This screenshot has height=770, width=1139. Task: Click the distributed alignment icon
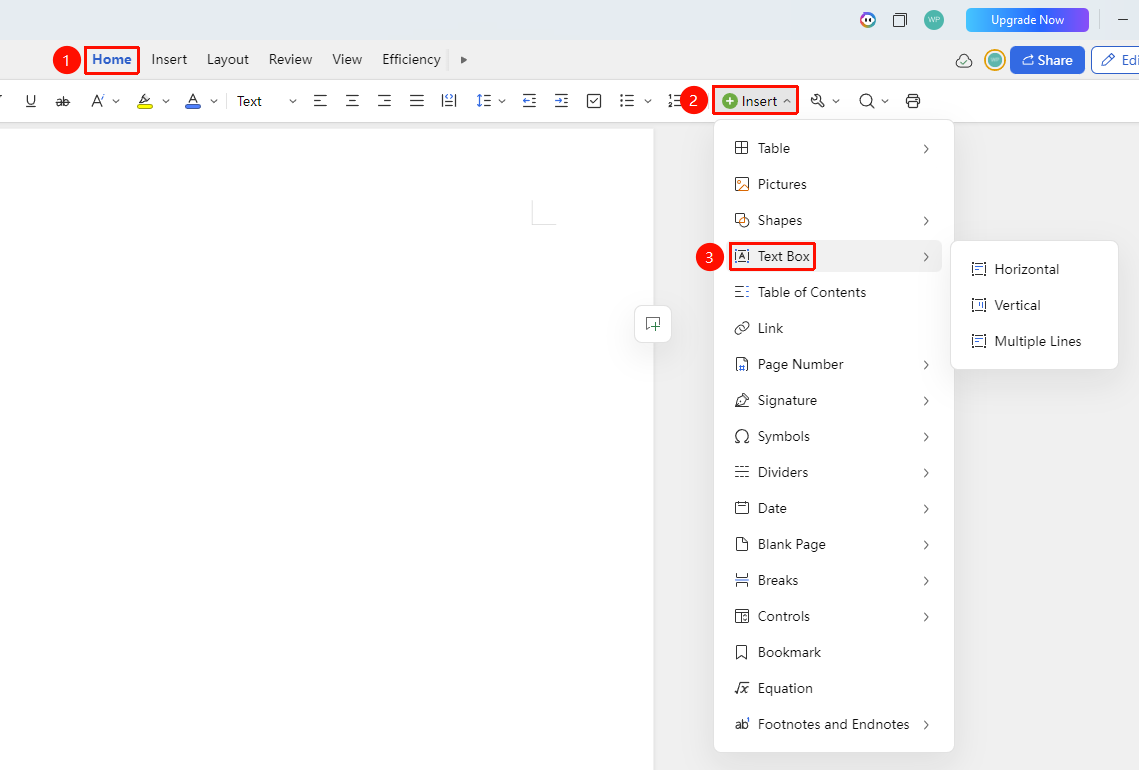click(x=449, y=101)
